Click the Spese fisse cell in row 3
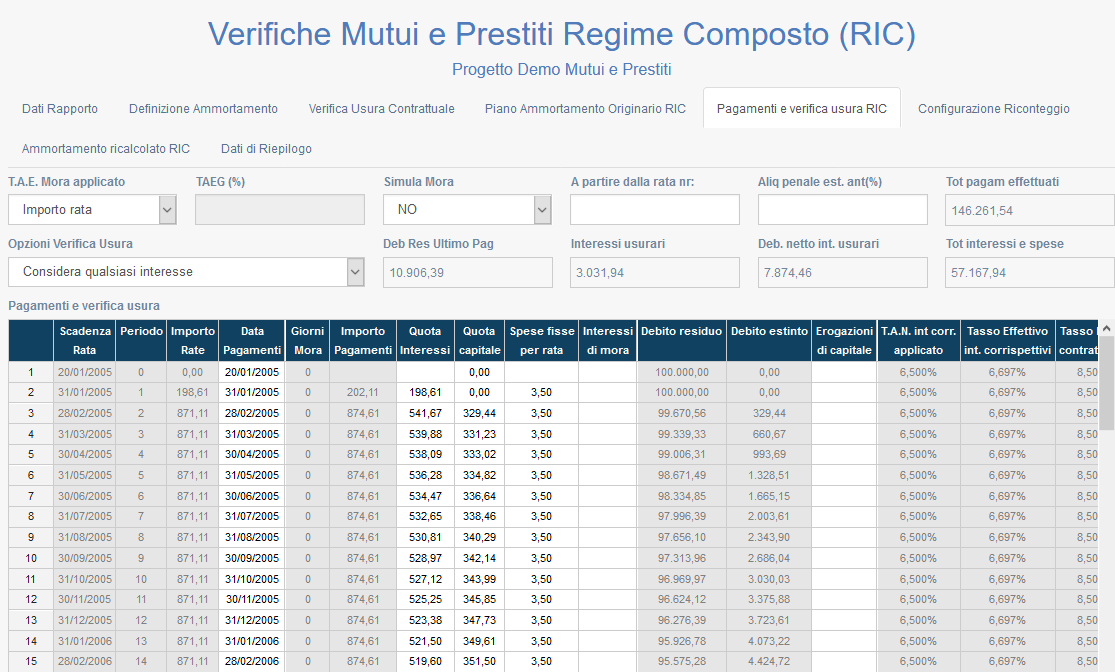This screenshot has height=672, width=1115. (x=542, y=413)
